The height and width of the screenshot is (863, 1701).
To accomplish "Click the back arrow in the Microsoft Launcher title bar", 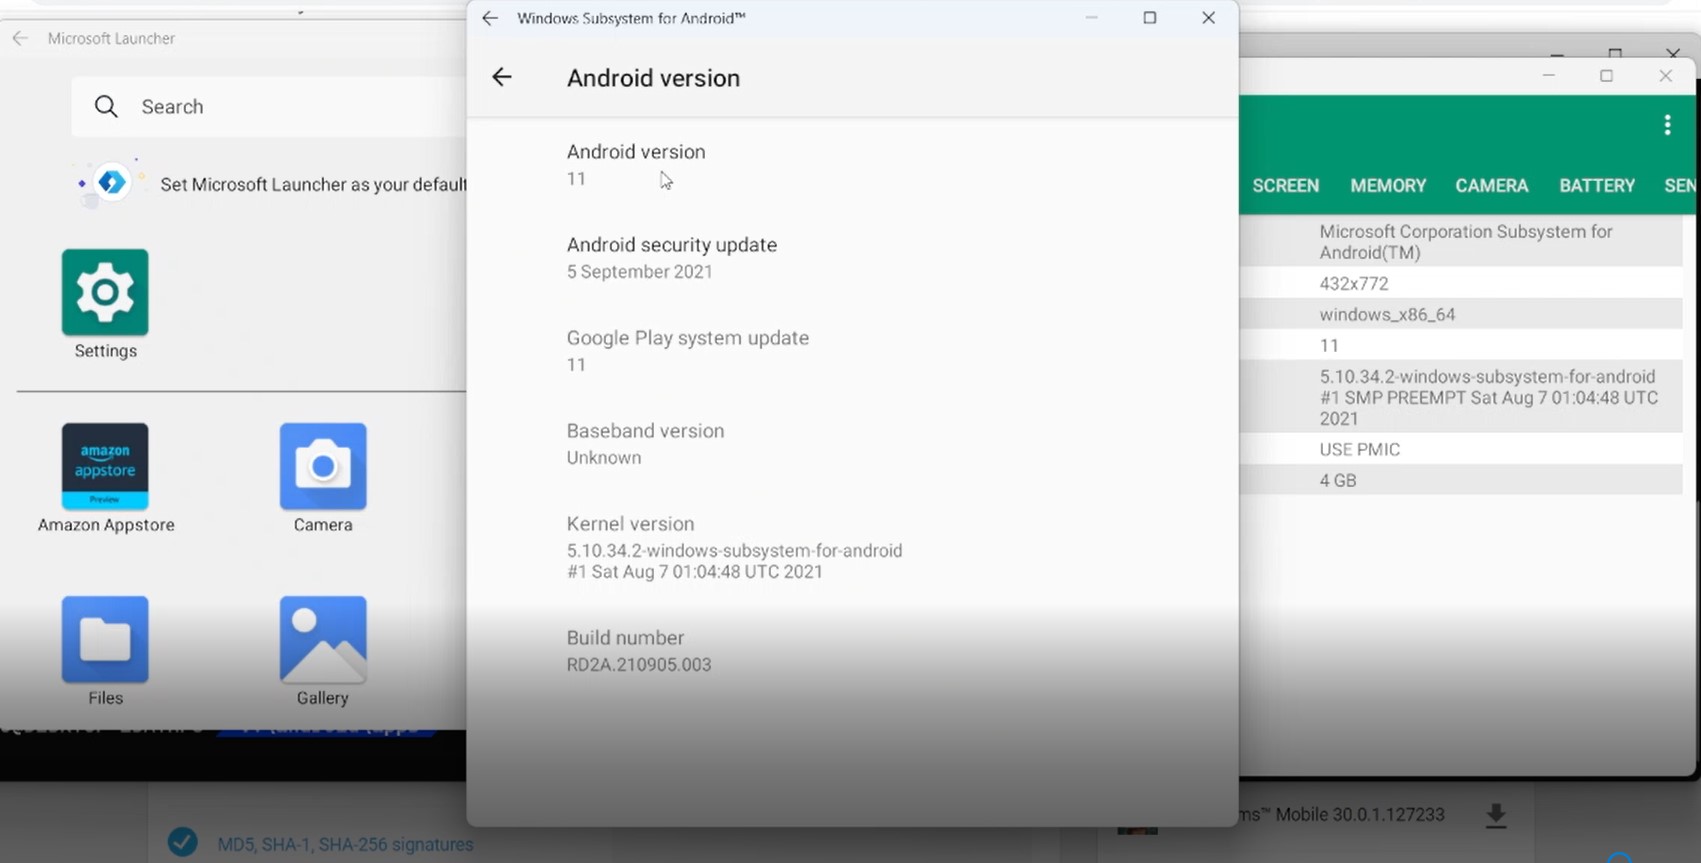I will (x=20, y=38).
